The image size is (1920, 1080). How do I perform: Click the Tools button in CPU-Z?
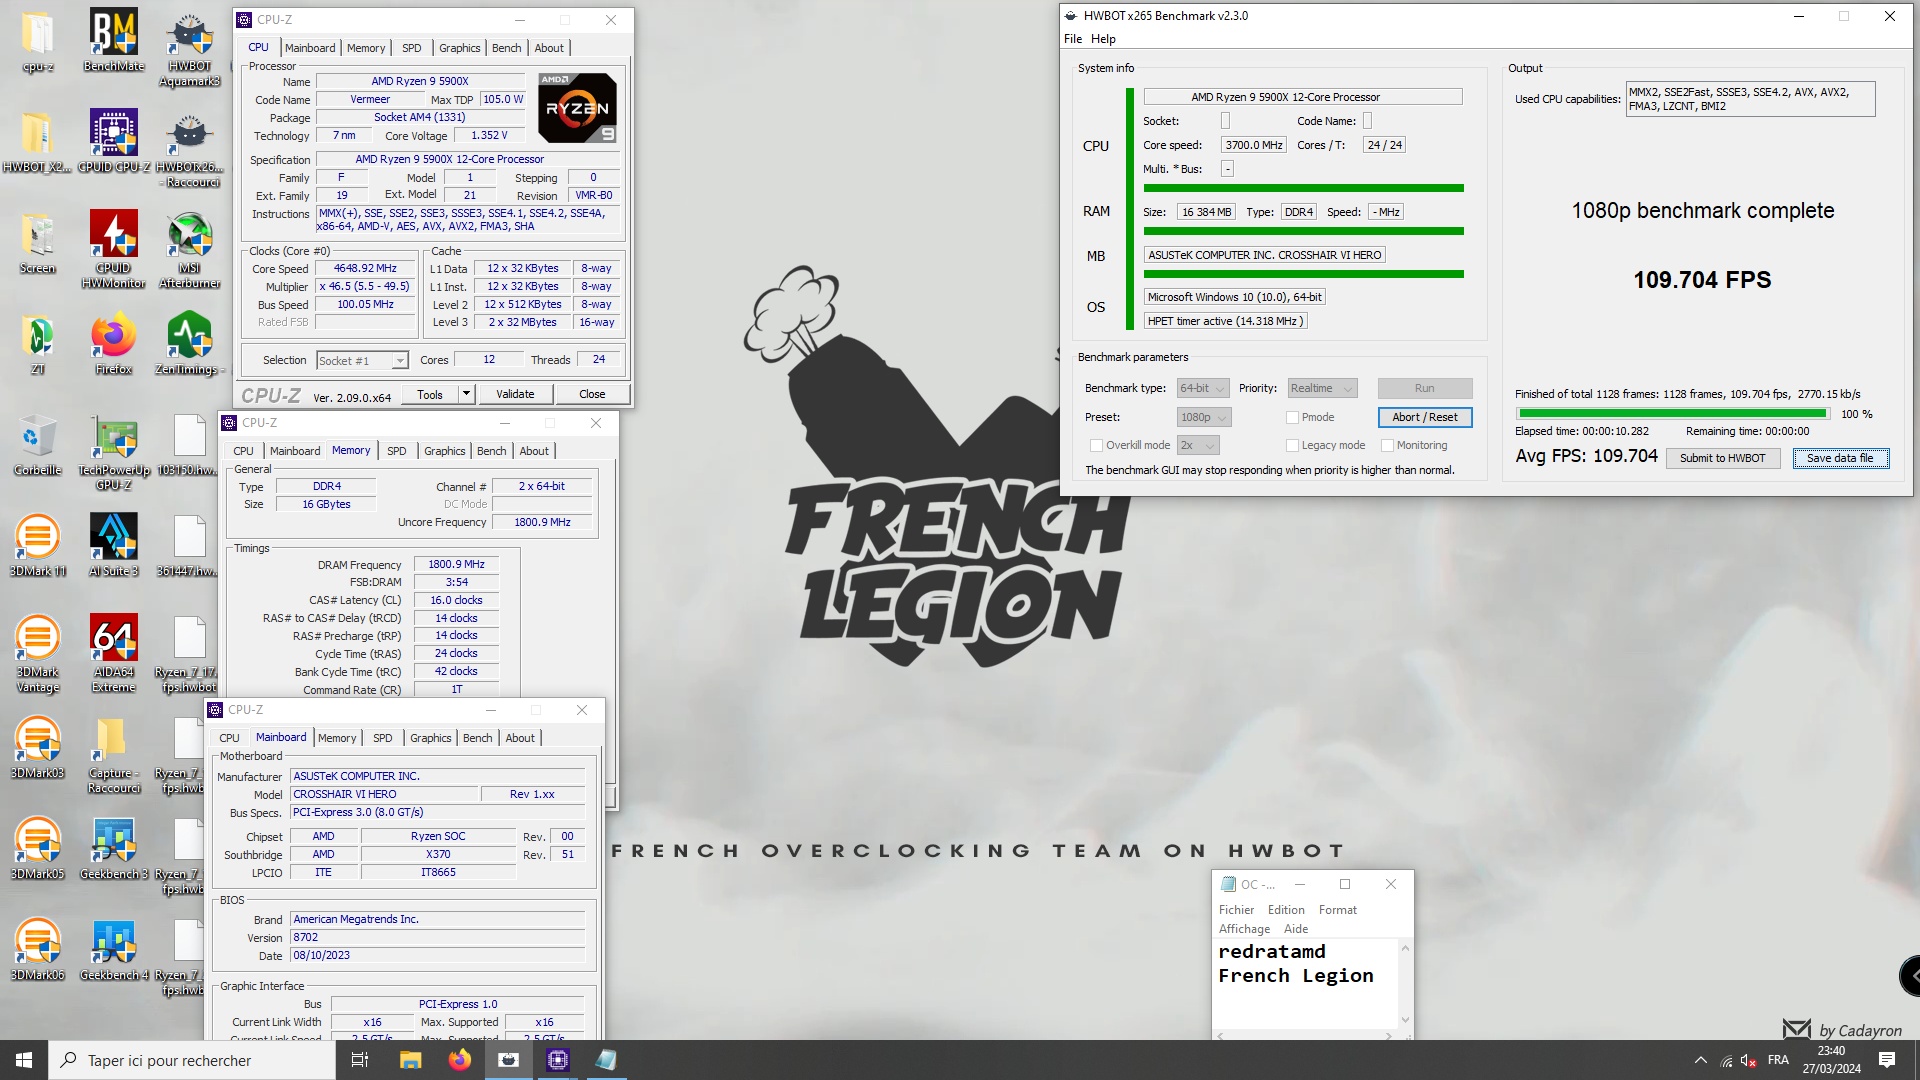pos(430,394)
